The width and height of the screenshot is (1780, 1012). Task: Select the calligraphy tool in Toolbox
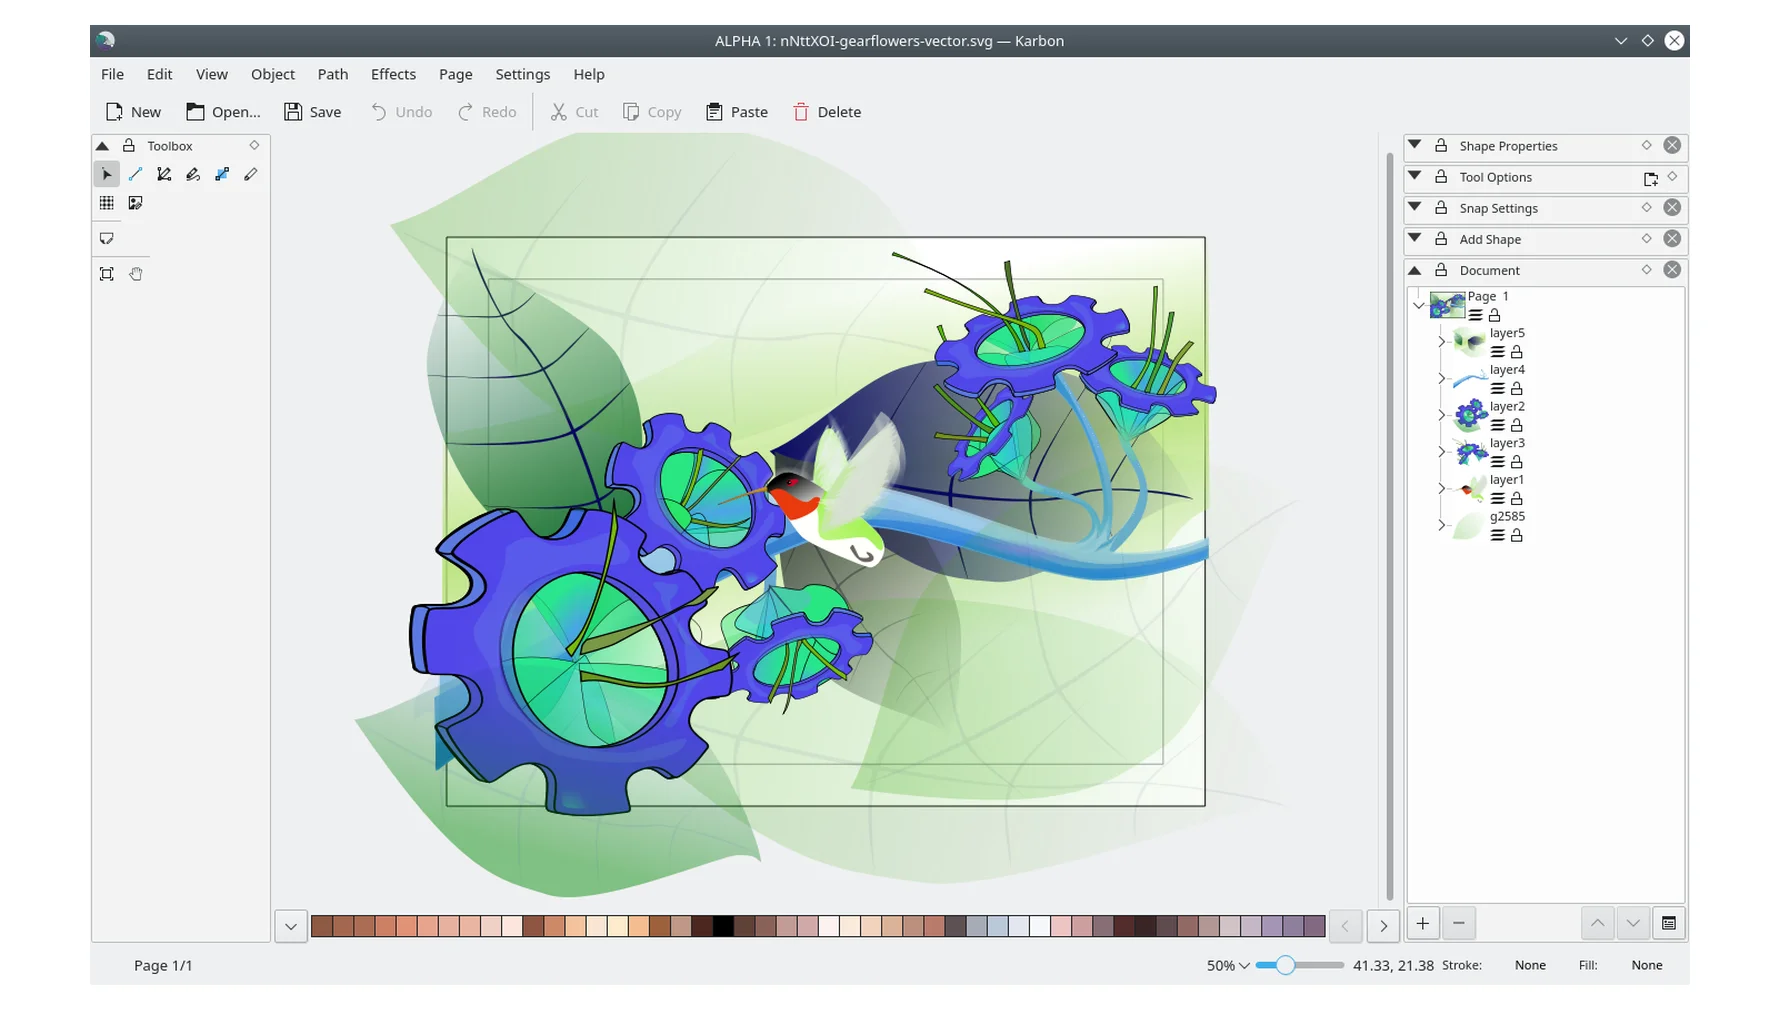[x=193, y=174]
